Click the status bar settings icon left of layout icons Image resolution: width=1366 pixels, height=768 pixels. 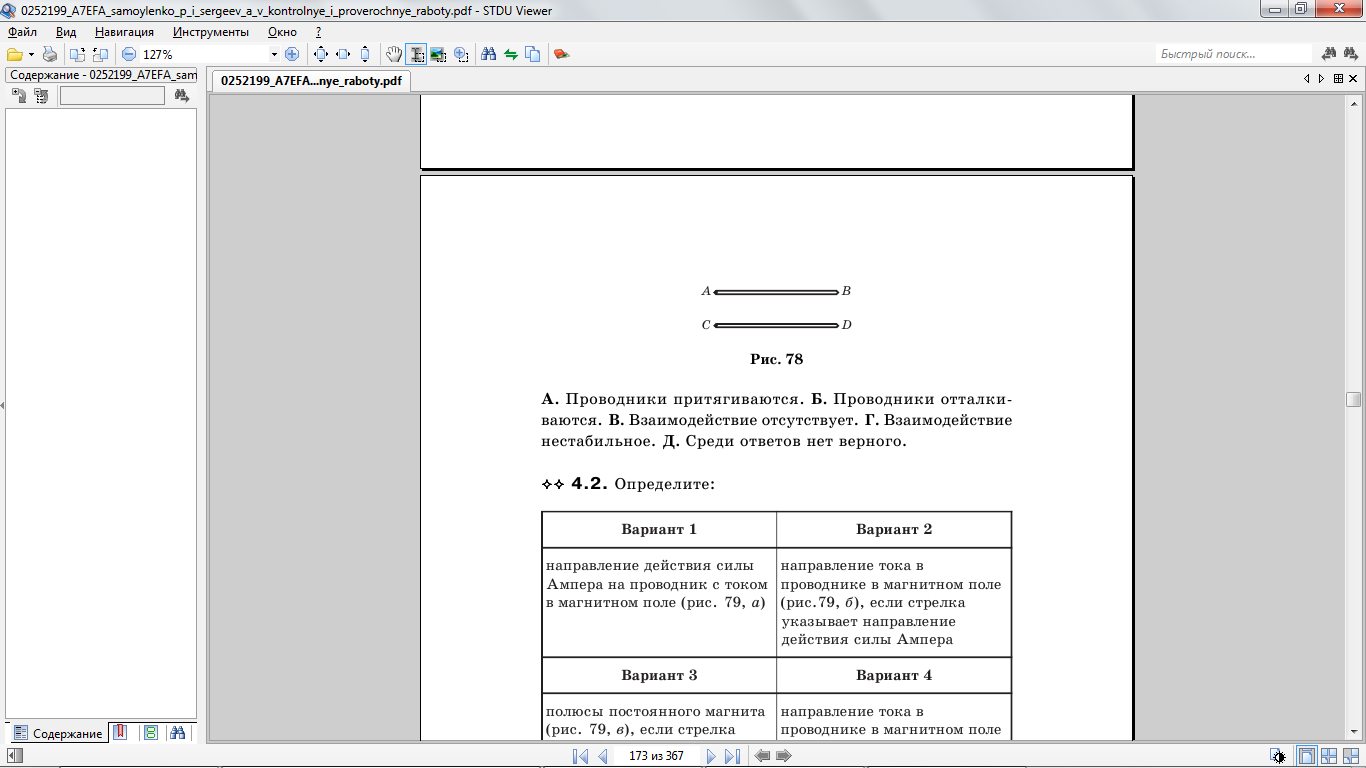pyautogui.click(x=1277, y=756)
